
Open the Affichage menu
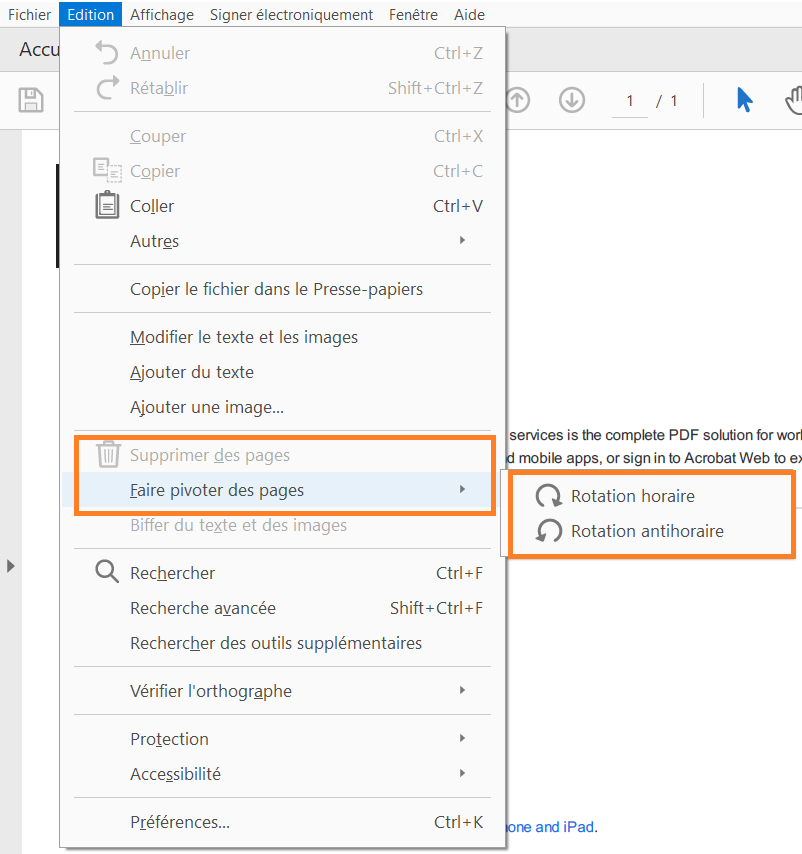coord(161,14)
